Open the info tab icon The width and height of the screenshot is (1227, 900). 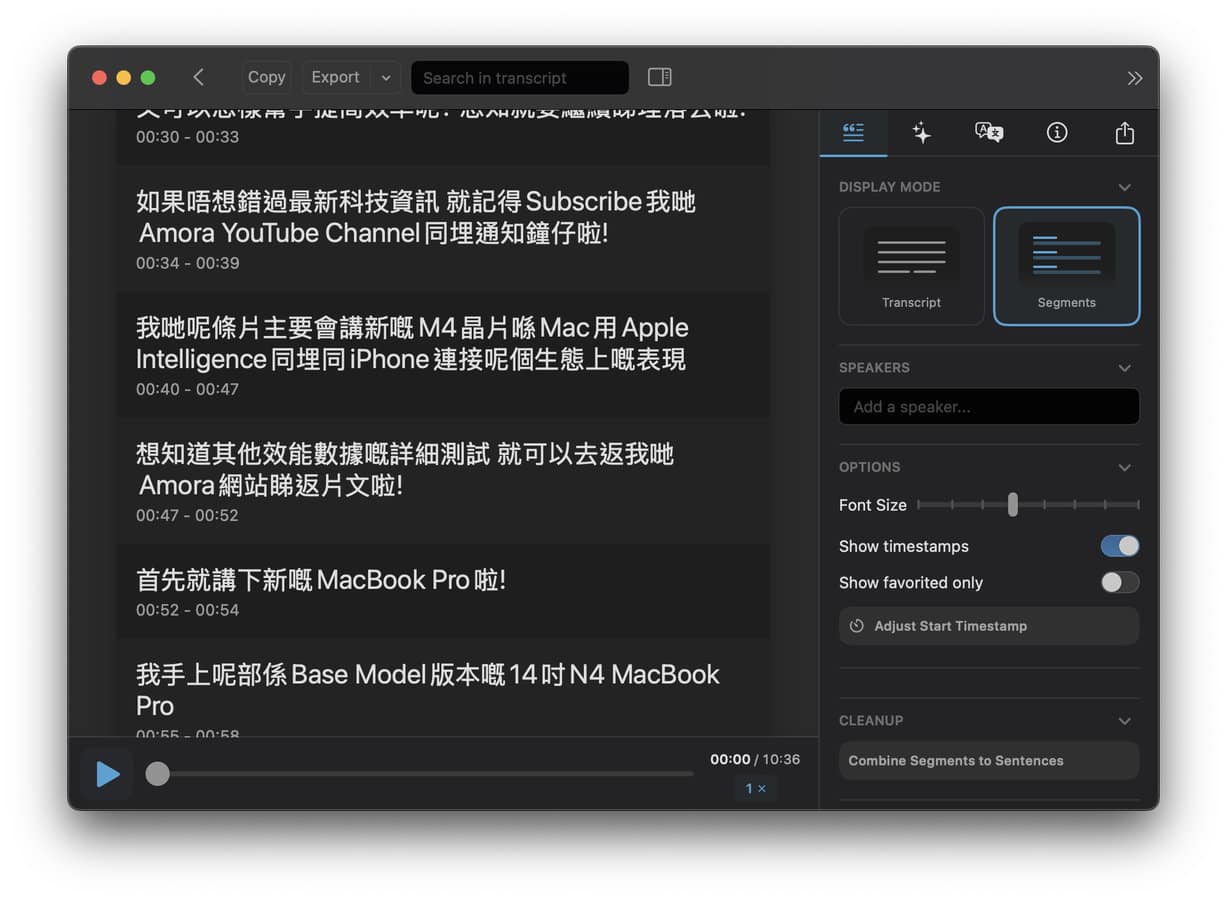click(x=1056, y=133)
